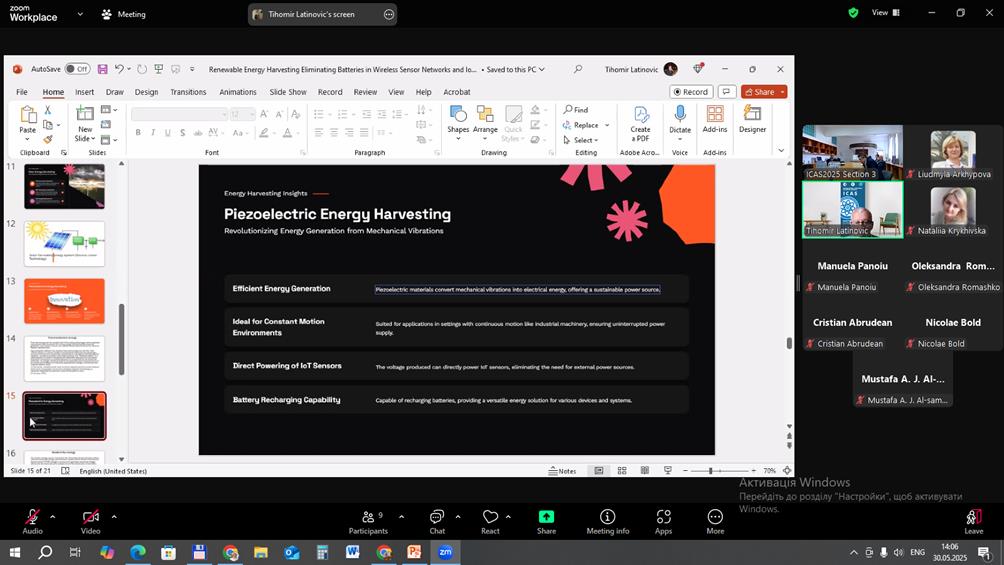The image size is (1004, 565).
Task: Toggle text Shadow formatting
Action: pyautogui.click(x=182, y=133)
